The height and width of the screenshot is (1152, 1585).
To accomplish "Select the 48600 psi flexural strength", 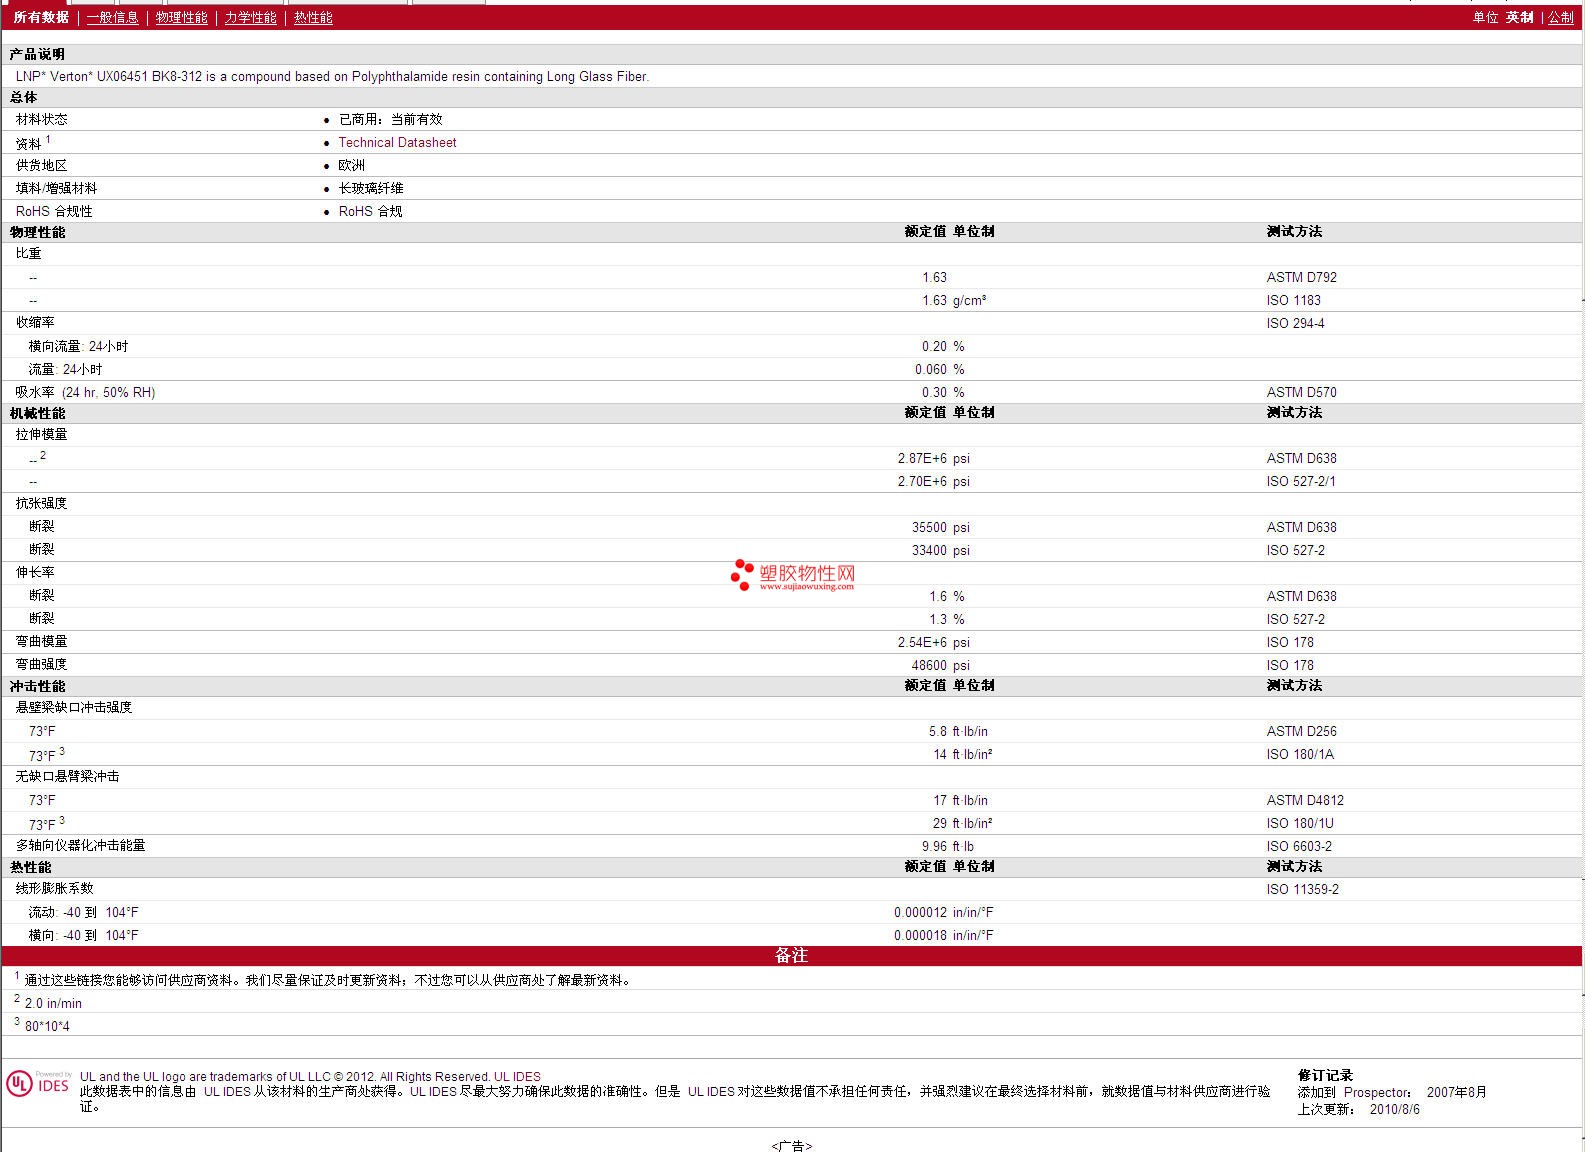I will coord(940,665).
